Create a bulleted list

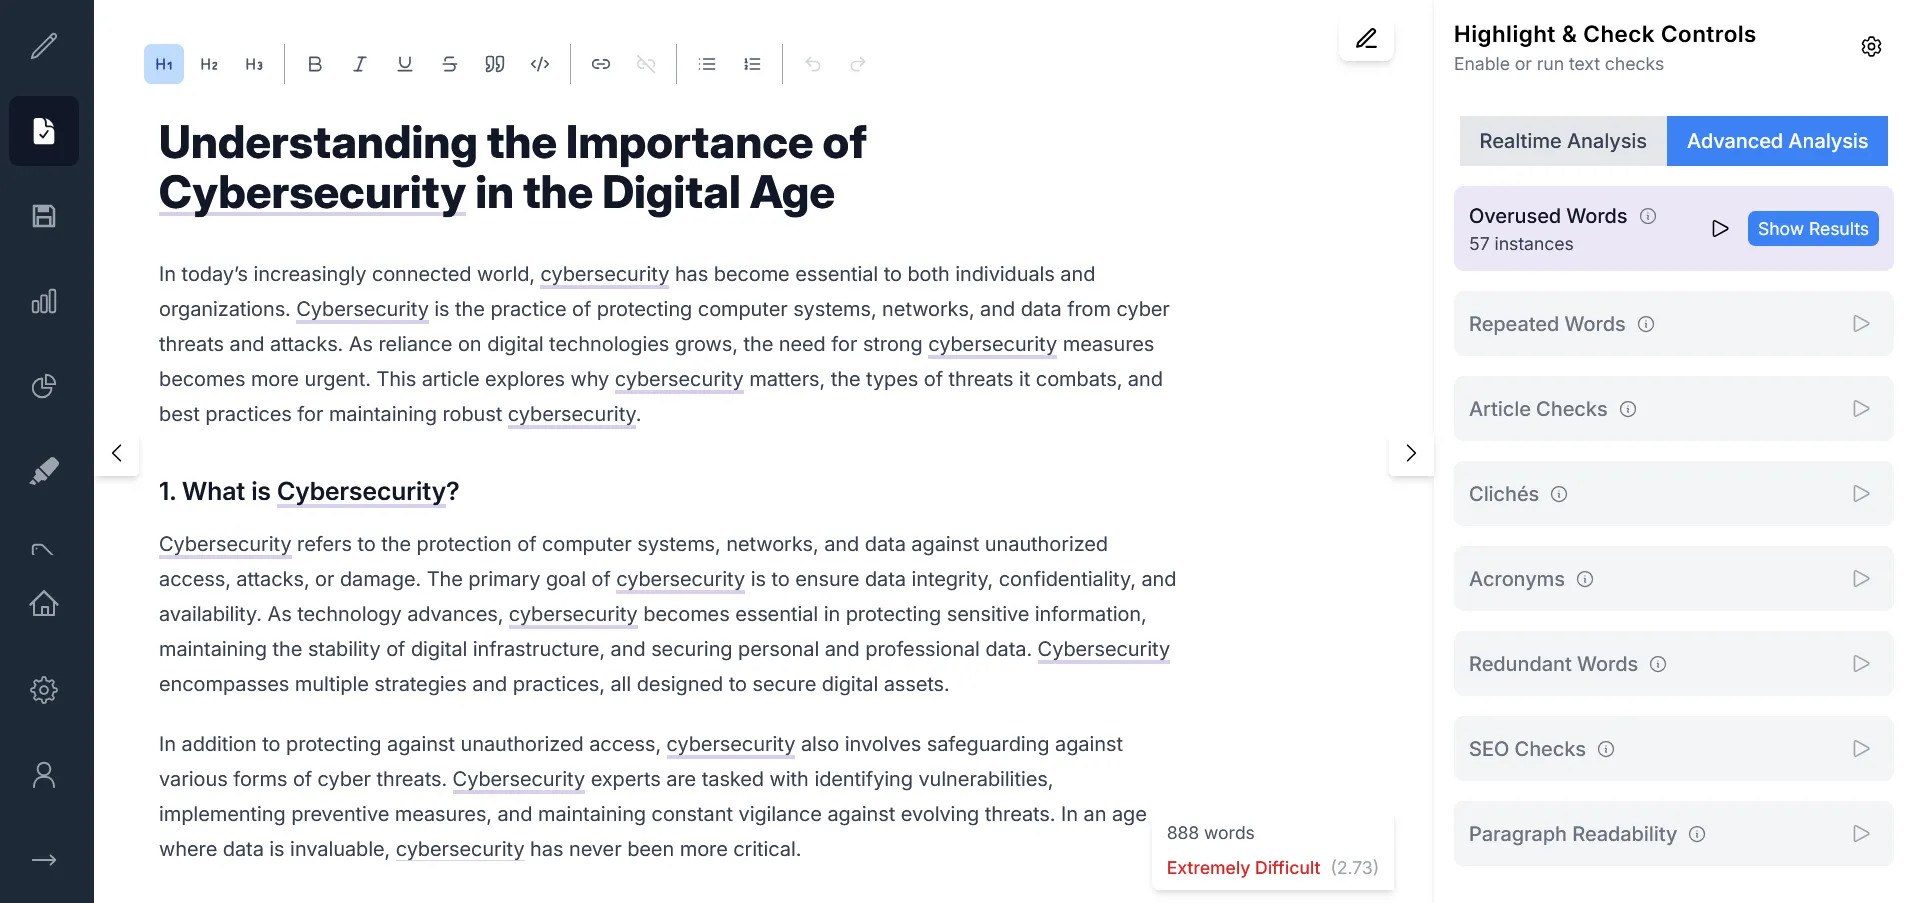(x=706, y=64)
